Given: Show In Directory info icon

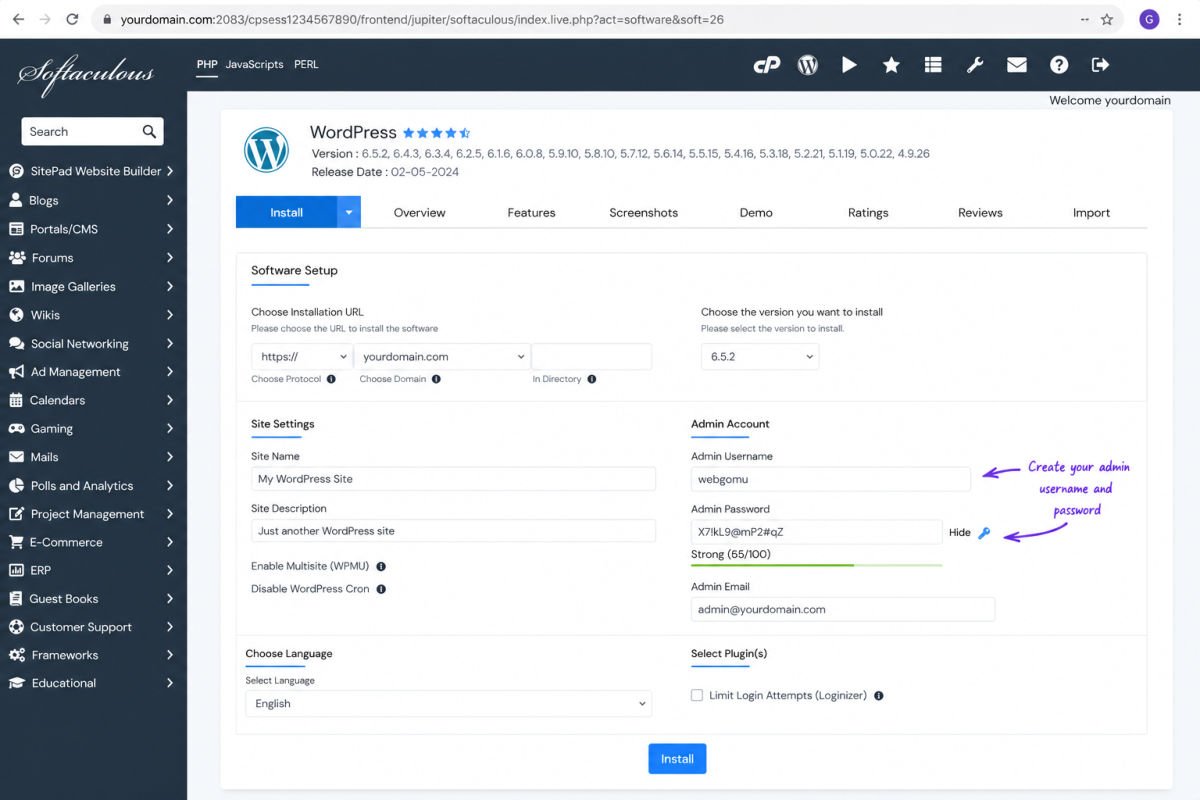Looking at the screenshot, I should 592,379.
